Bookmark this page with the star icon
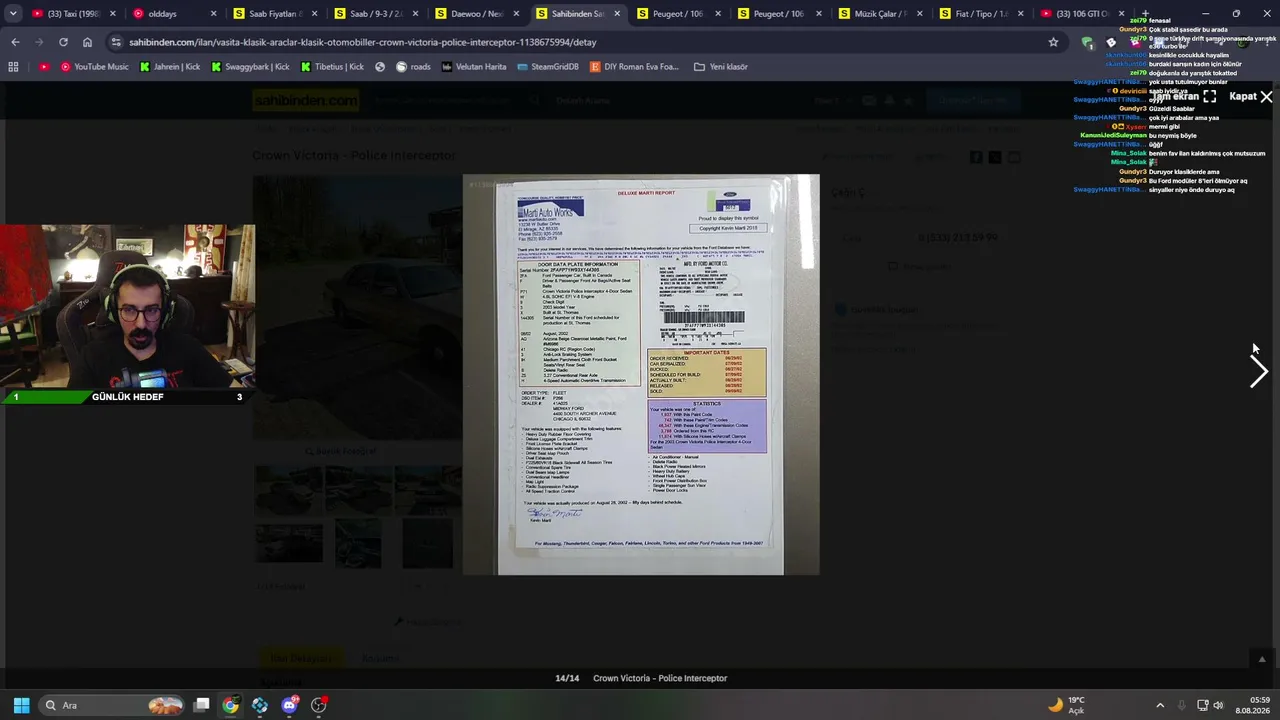The height and width of the screenshot is (720, 1280). pos(1053,42)
